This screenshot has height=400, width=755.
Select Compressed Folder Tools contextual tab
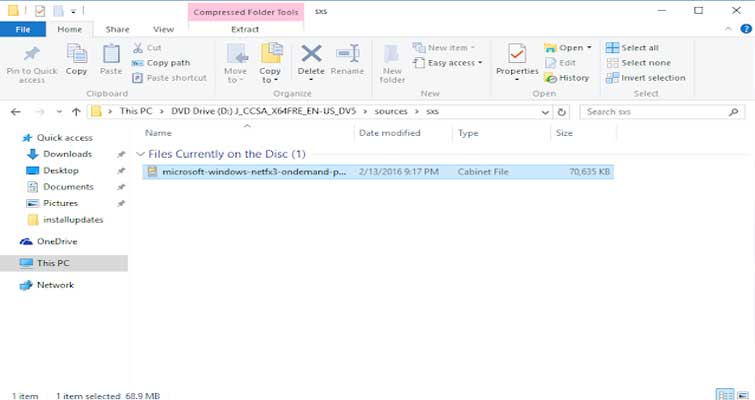point(246,12)
